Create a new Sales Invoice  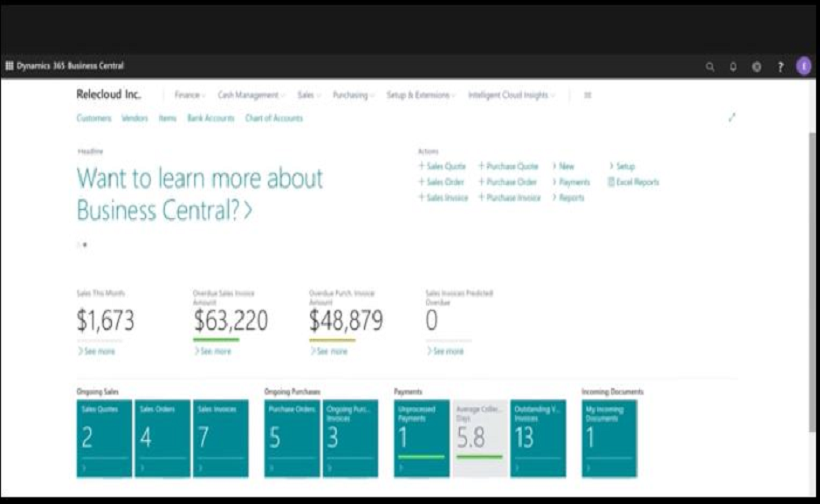443,198
